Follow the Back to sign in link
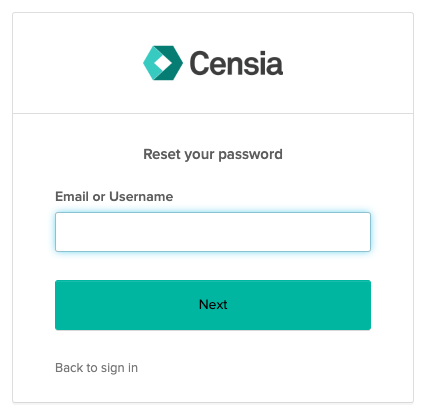The height and width of the screenshot is (418, 430). [96, 368]
